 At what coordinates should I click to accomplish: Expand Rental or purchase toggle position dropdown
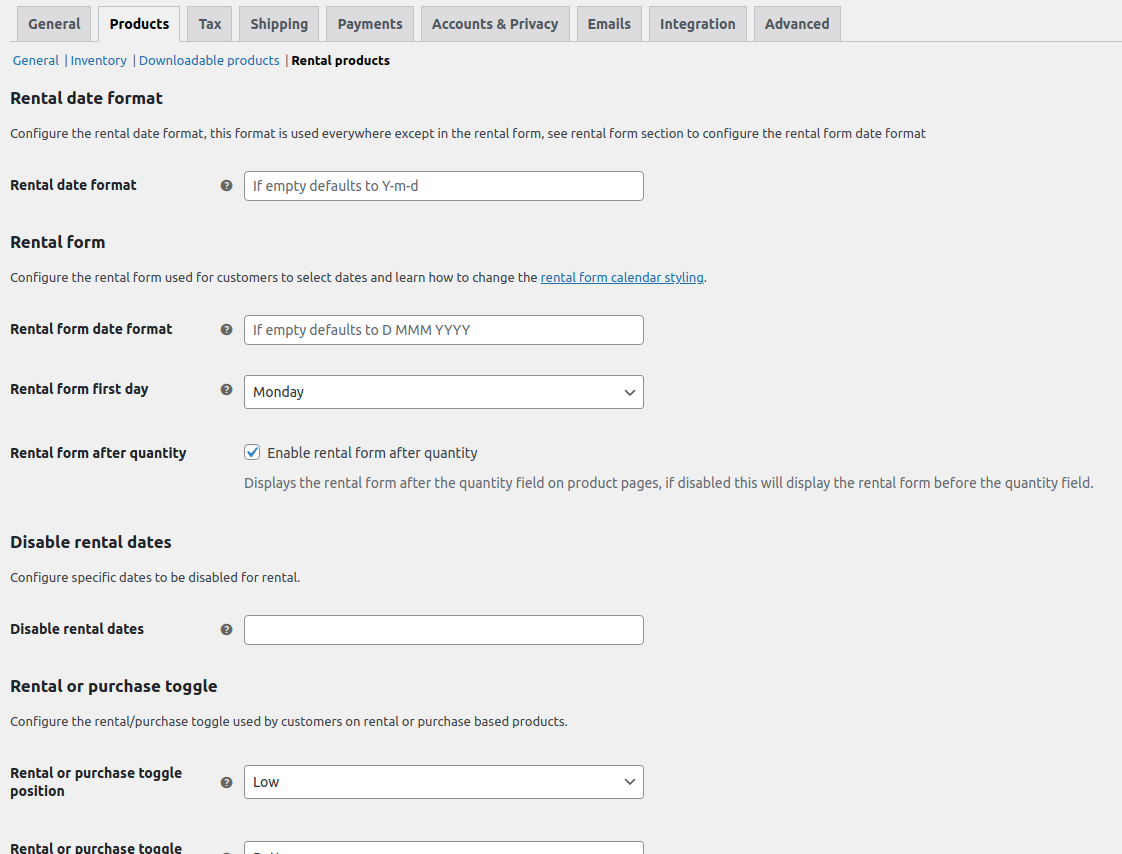coord(443,782)
